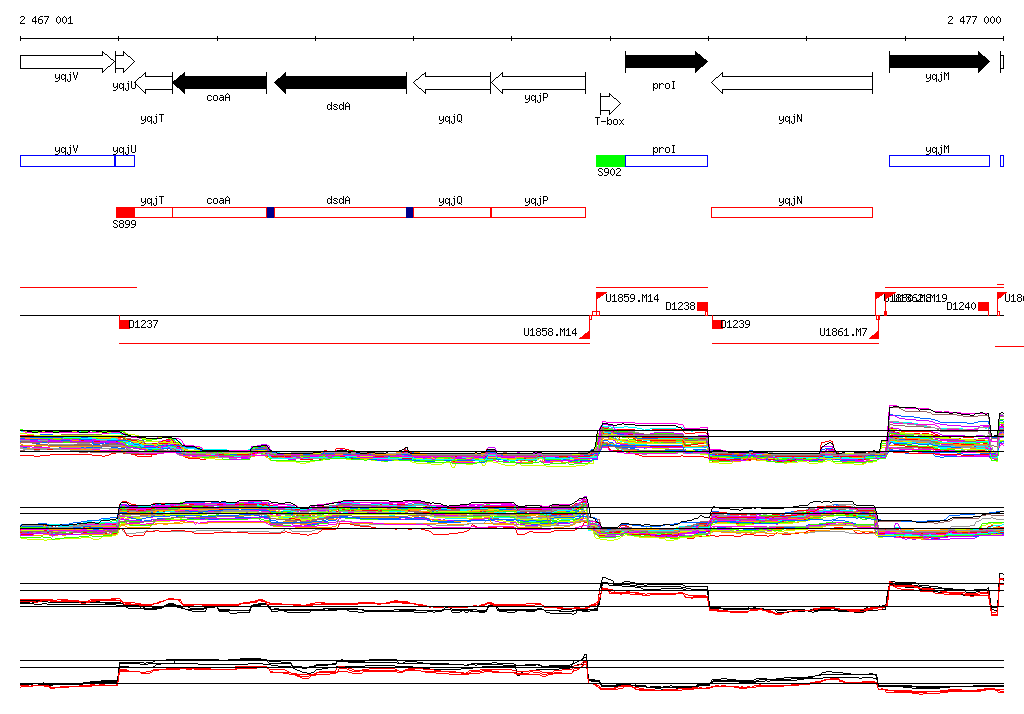1024x714 pixels.
Task: Click the U1858.M14 red triangle marker
Action: click(585, 334)
